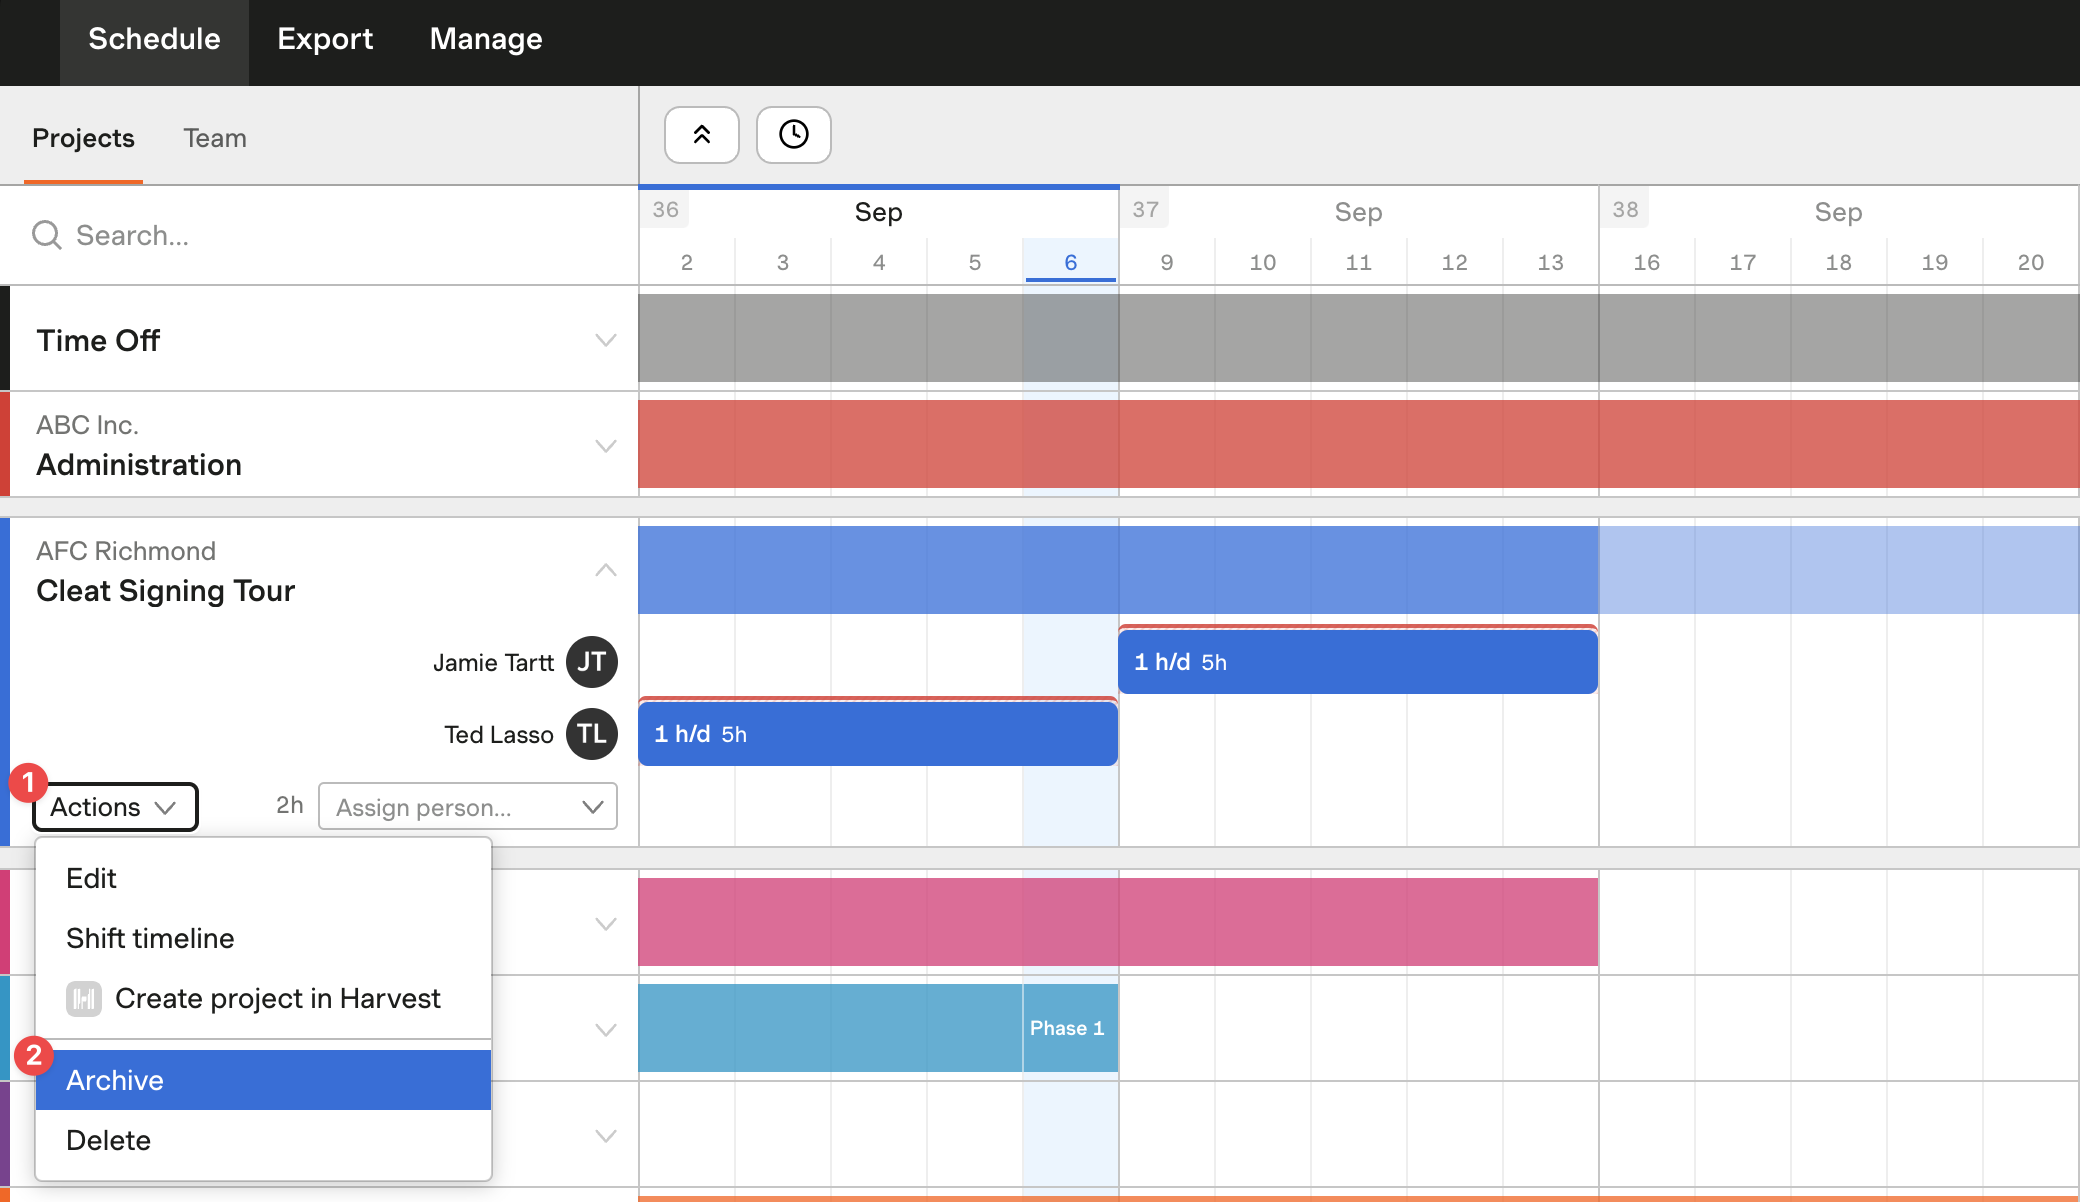
Task: Click date 2 in the header
Action: (687, 262)
